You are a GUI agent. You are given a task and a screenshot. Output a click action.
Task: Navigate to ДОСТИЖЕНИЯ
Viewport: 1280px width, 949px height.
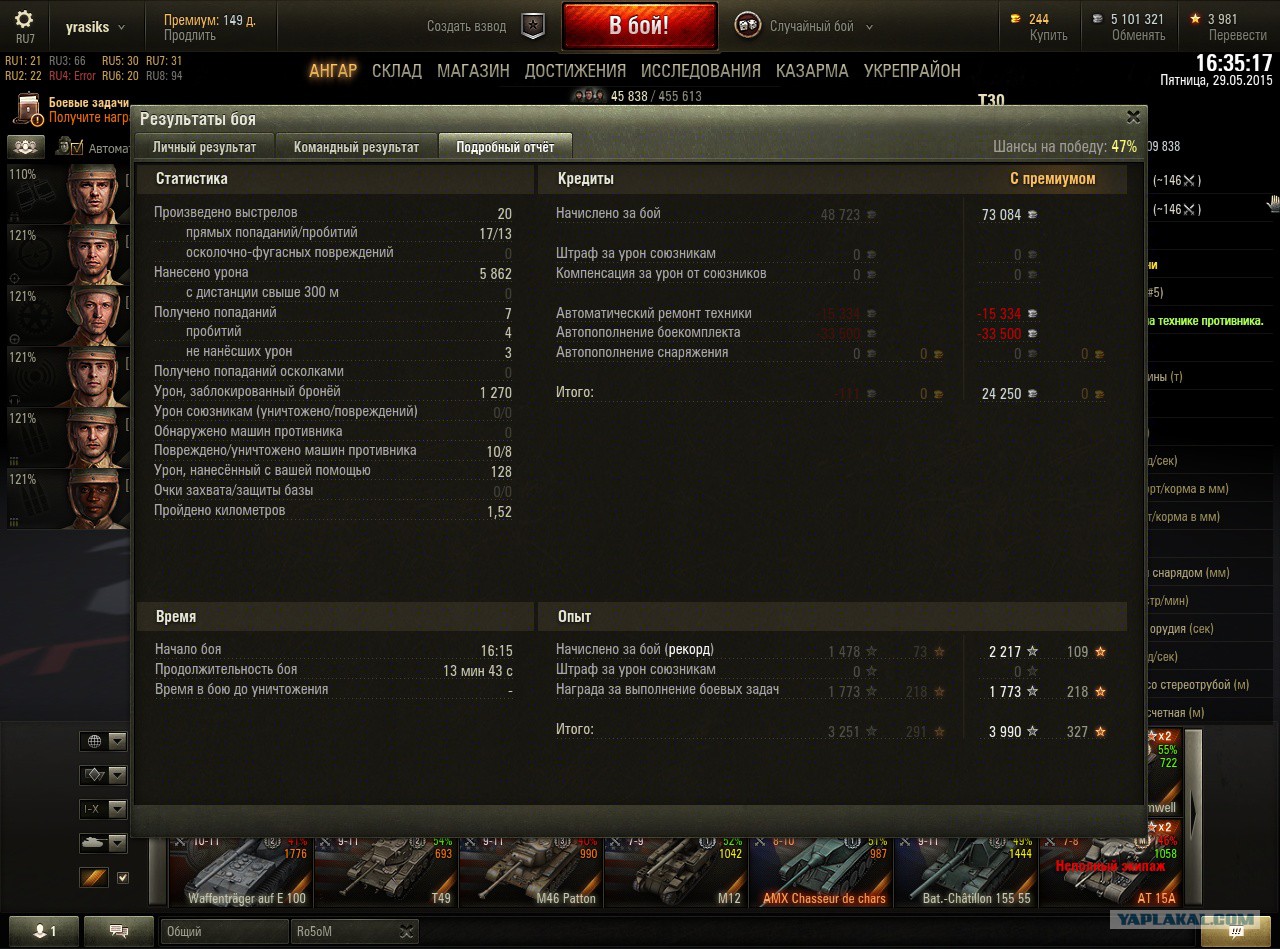tap(575, 71)
